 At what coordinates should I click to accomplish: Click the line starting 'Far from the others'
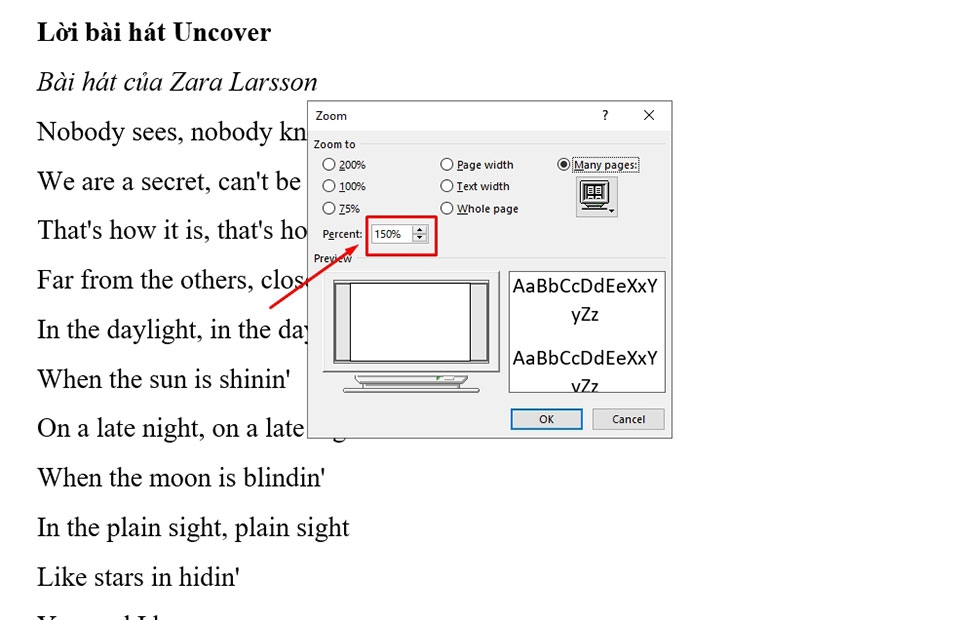(171, 280)
